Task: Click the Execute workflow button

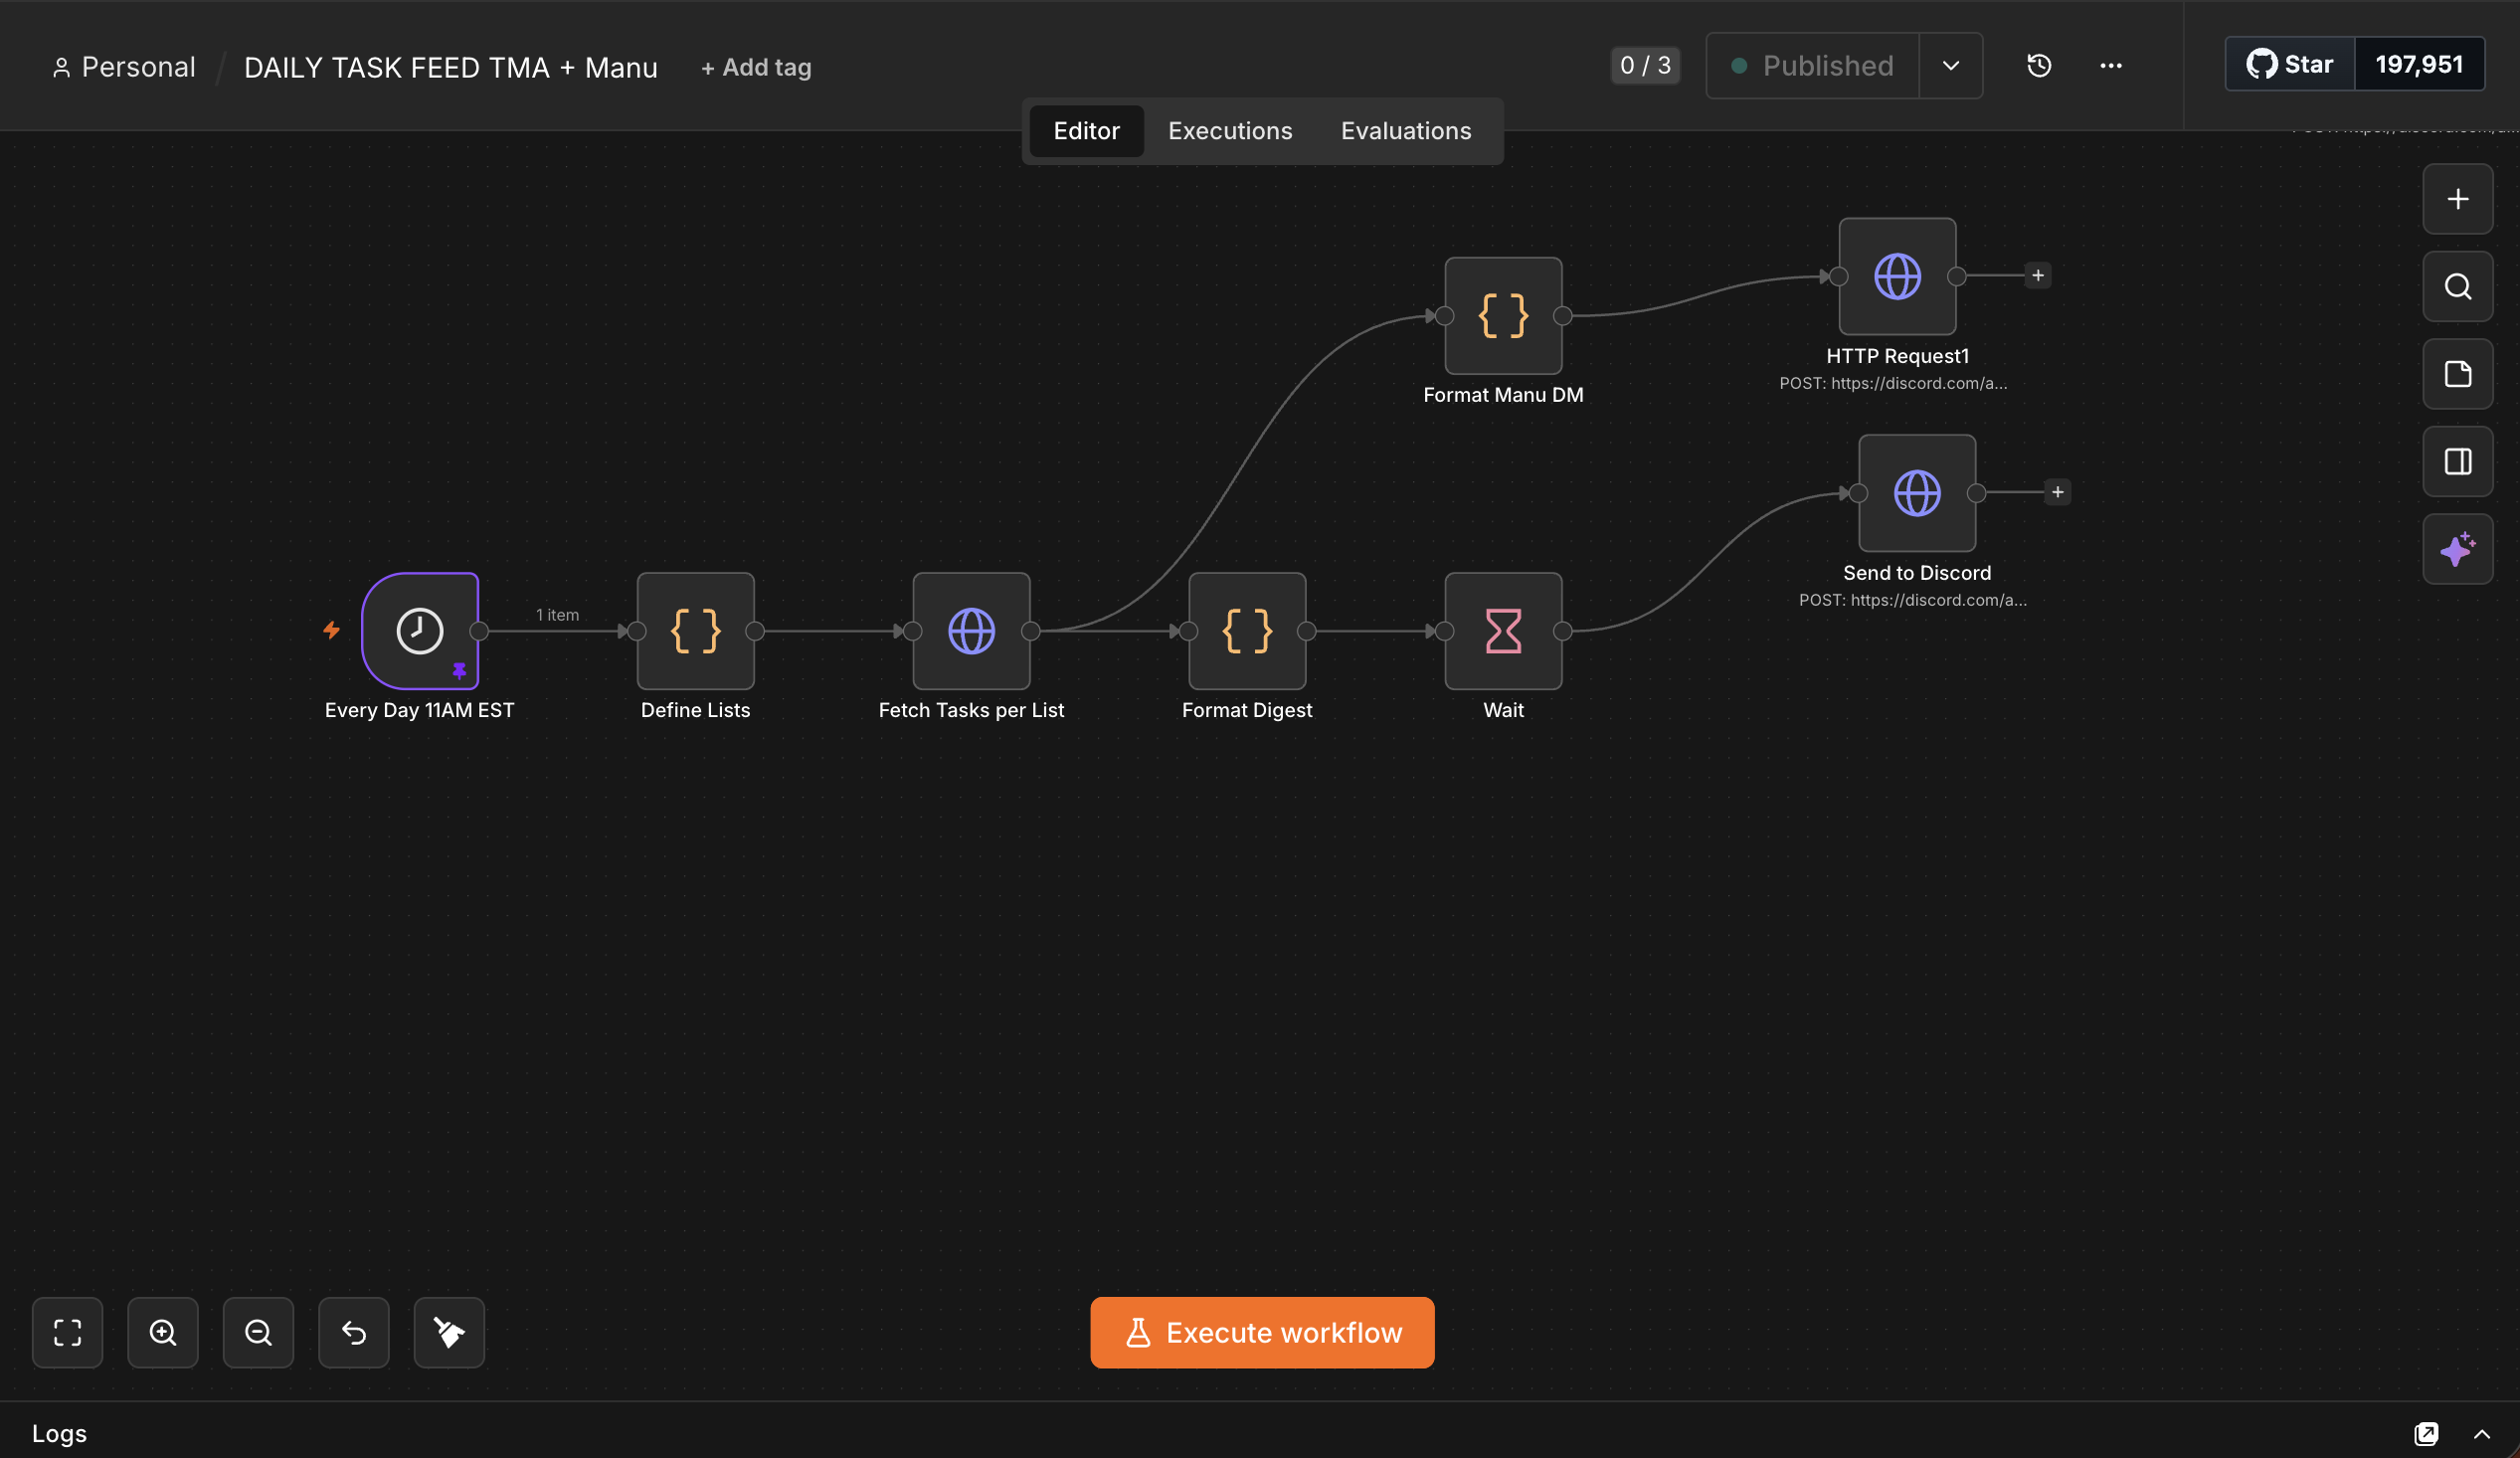Action: pyautogui.click(x=1263, y=1333)
